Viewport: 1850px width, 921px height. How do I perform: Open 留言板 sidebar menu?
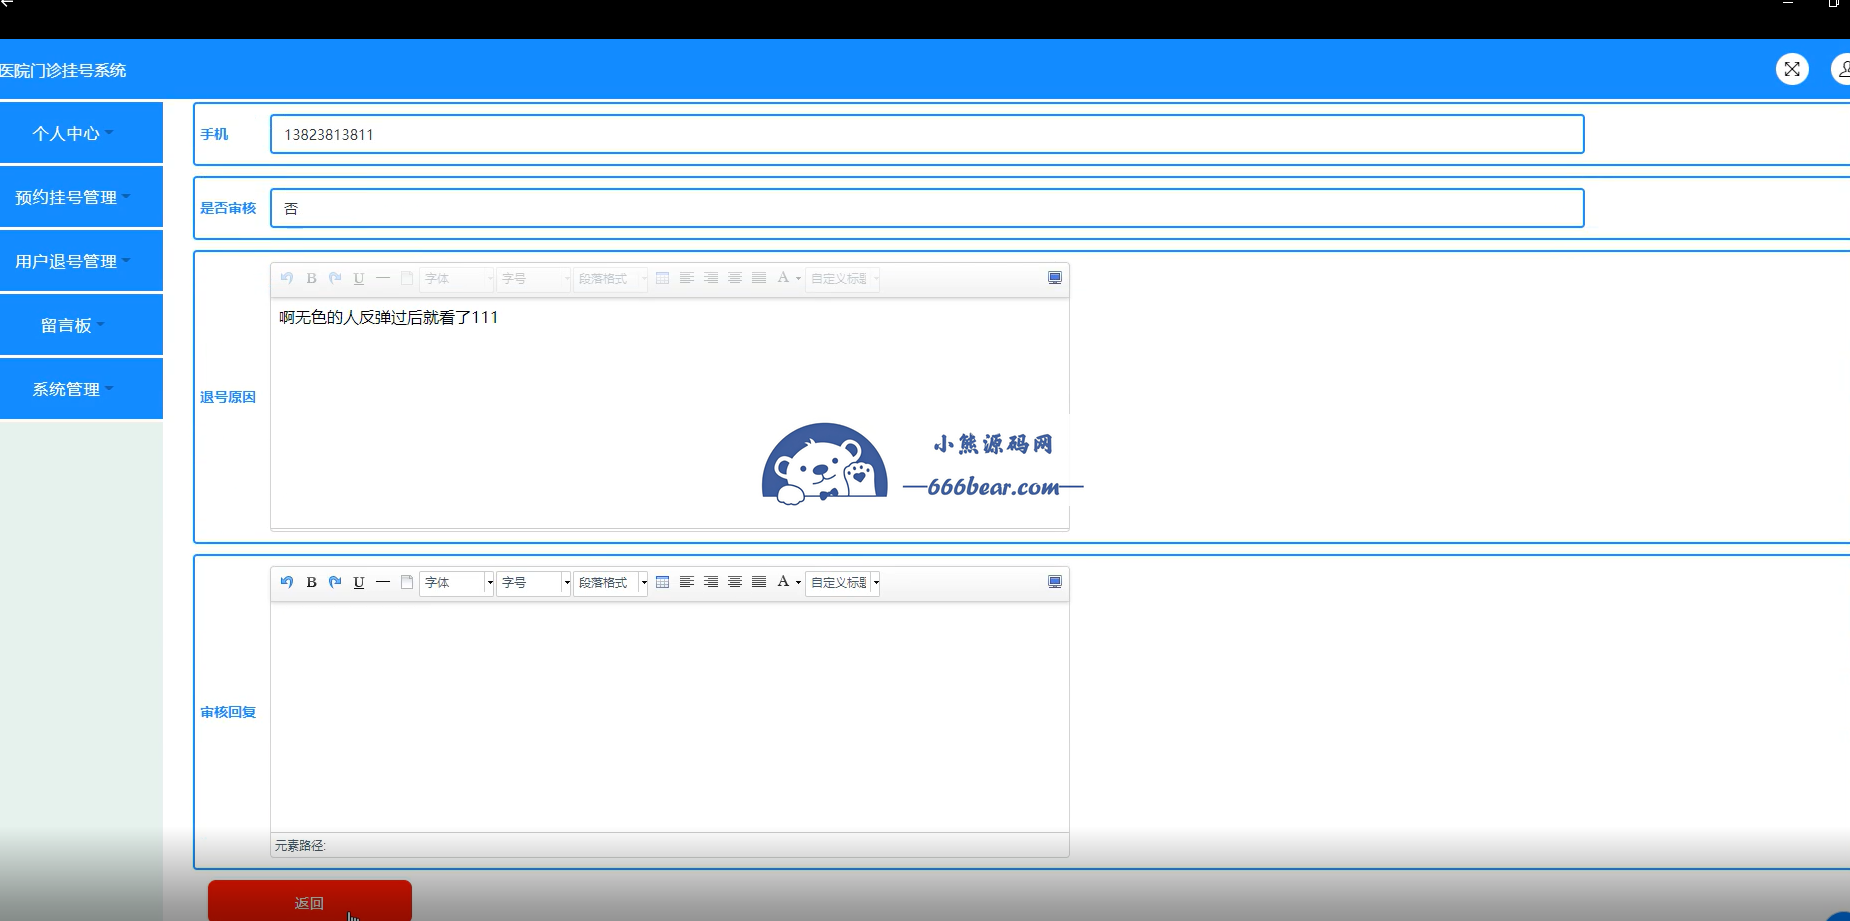pyautogui.click(x=81, y=325)
